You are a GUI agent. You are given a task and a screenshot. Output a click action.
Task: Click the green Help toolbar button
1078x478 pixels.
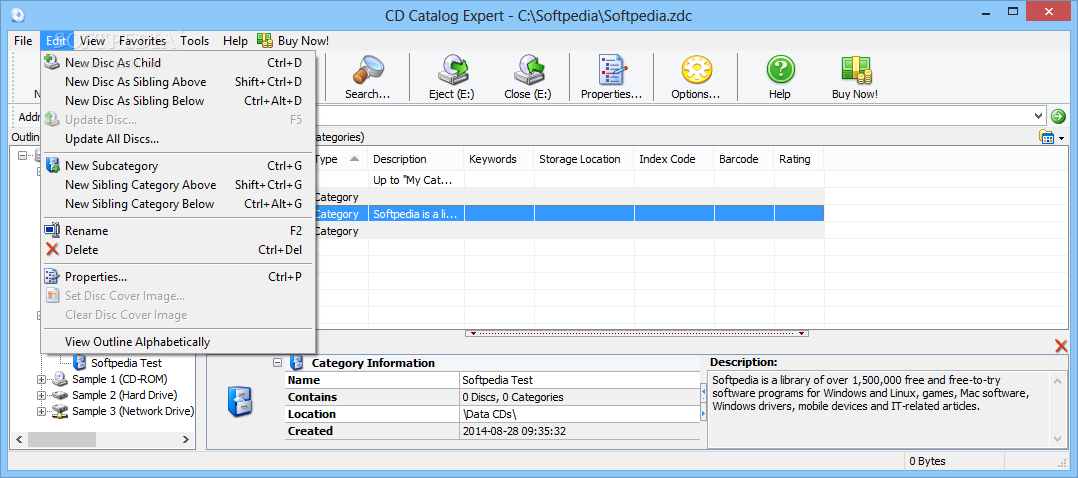click(x=780, y=77)
